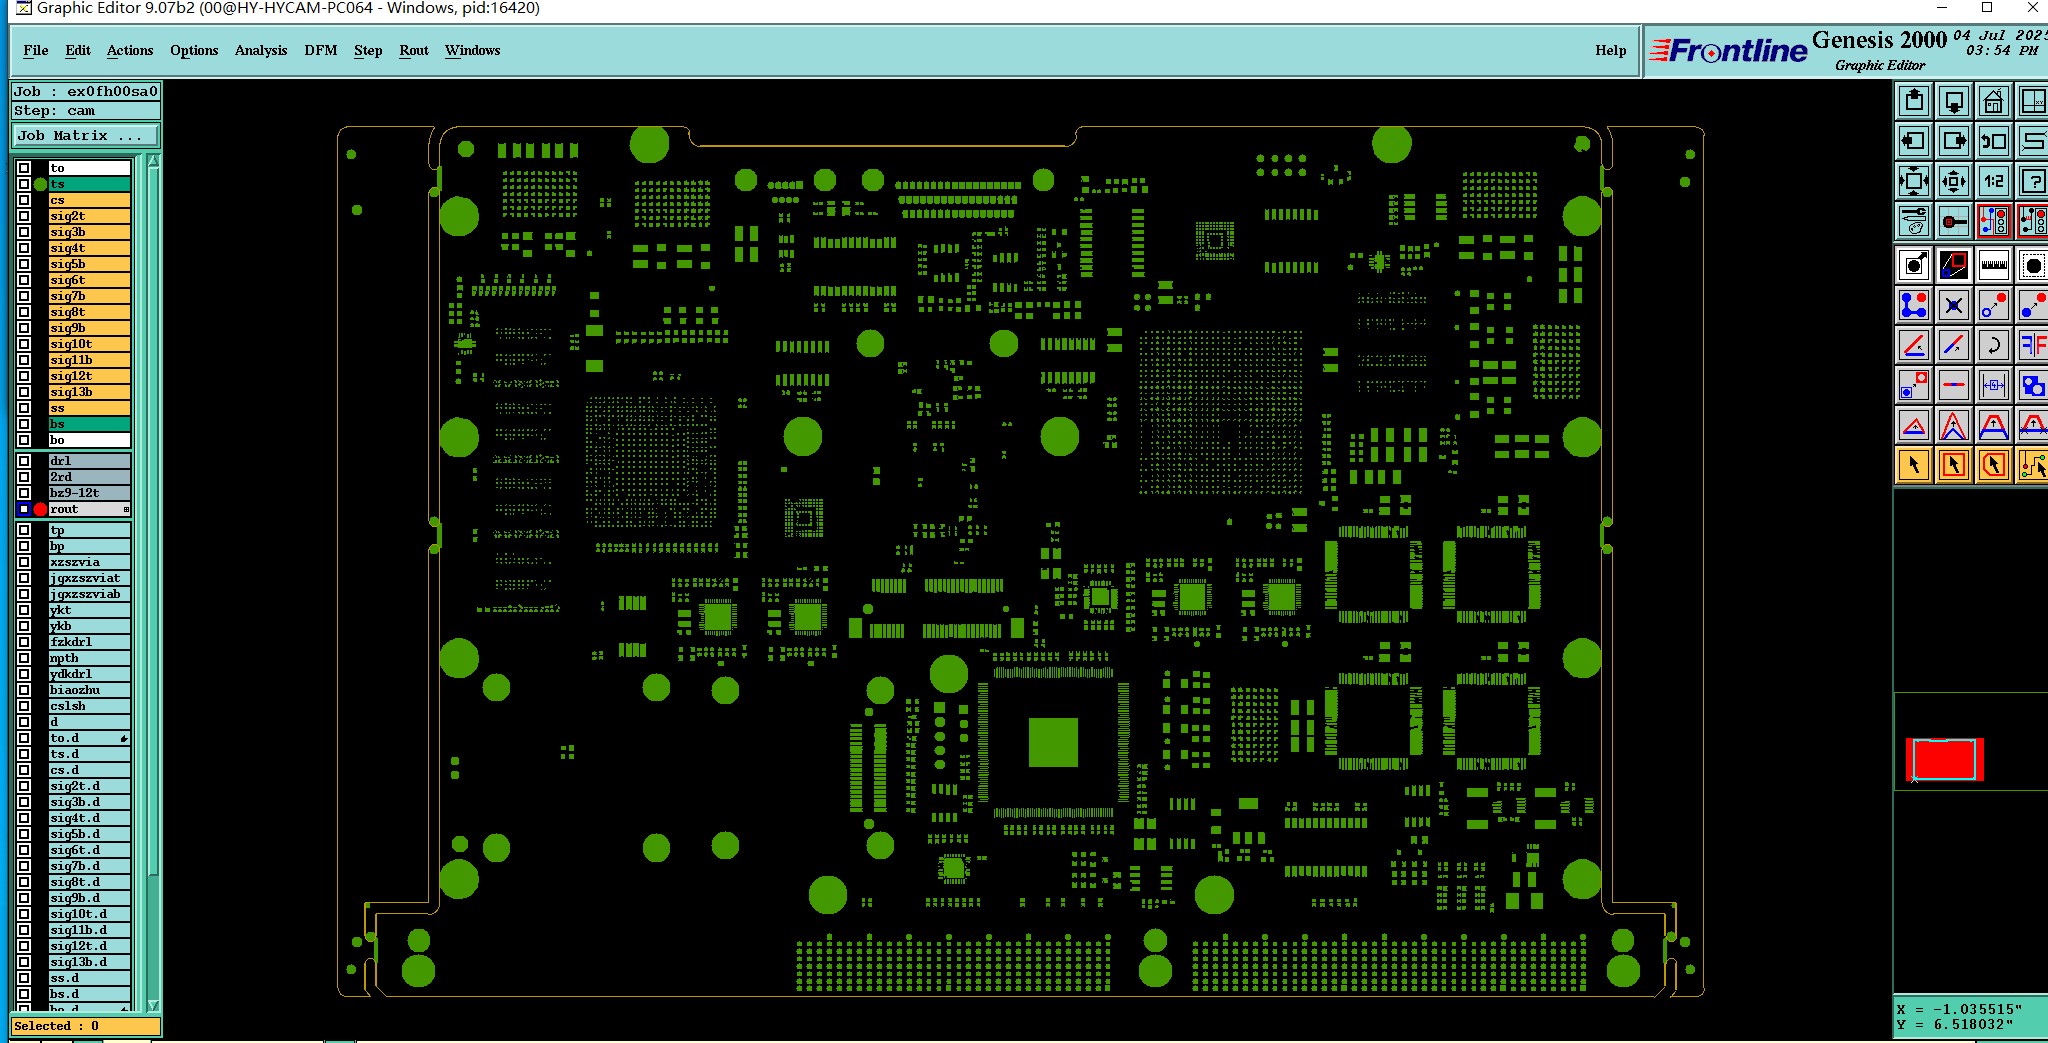The width and height of the screenshot is (2048, 1043).
Task: Select the 'bz9-12t' layer row
Action: (90, 493)
